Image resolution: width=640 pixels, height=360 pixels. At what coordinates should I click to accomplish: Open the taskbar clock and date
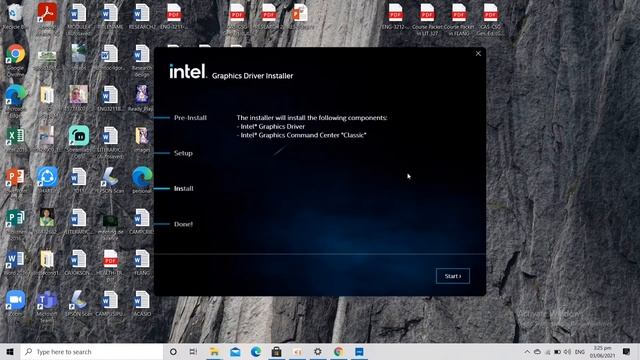point(602,352)
